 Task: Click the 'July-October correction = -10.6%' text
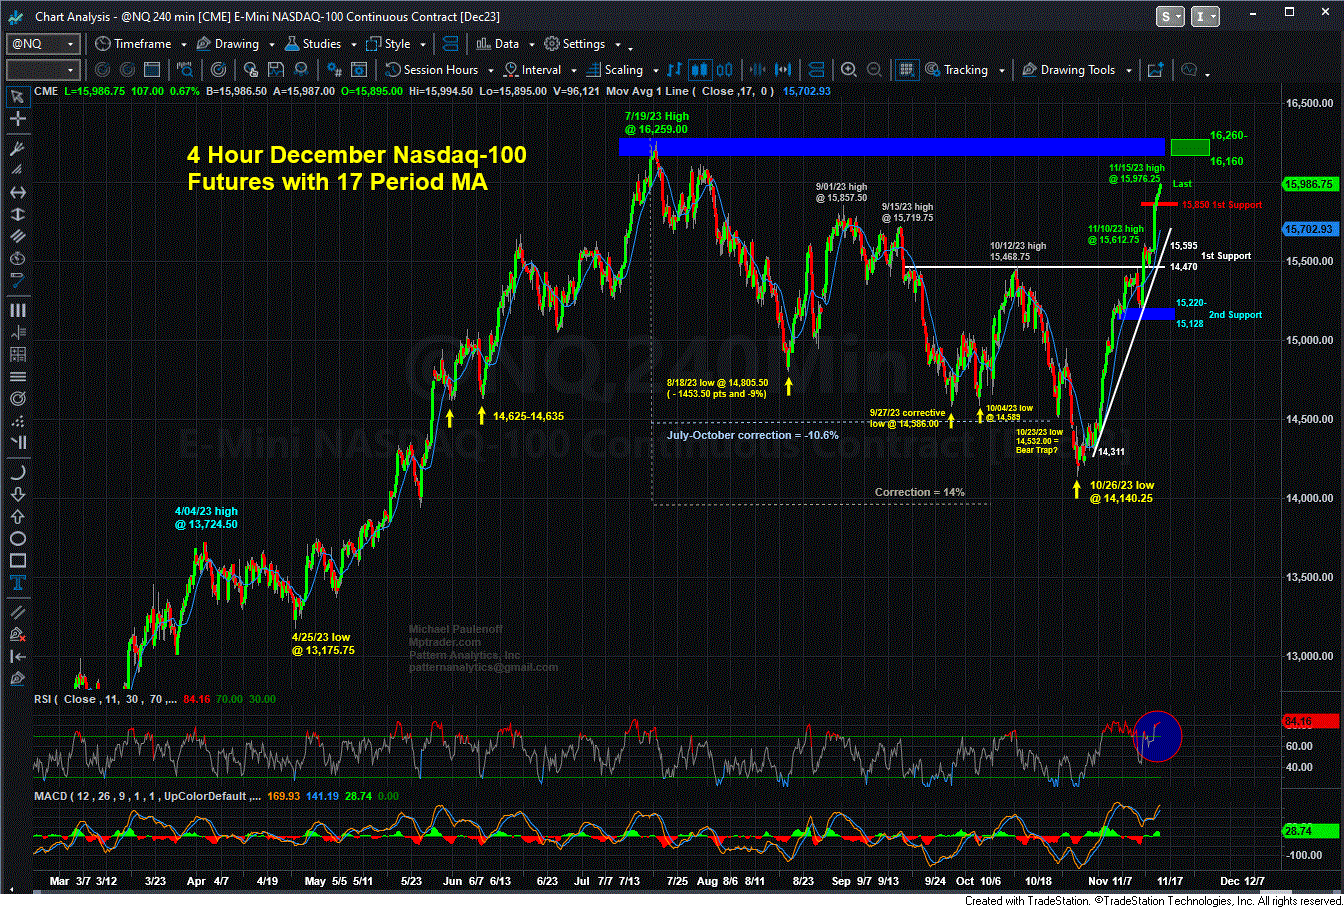[752, 435]
